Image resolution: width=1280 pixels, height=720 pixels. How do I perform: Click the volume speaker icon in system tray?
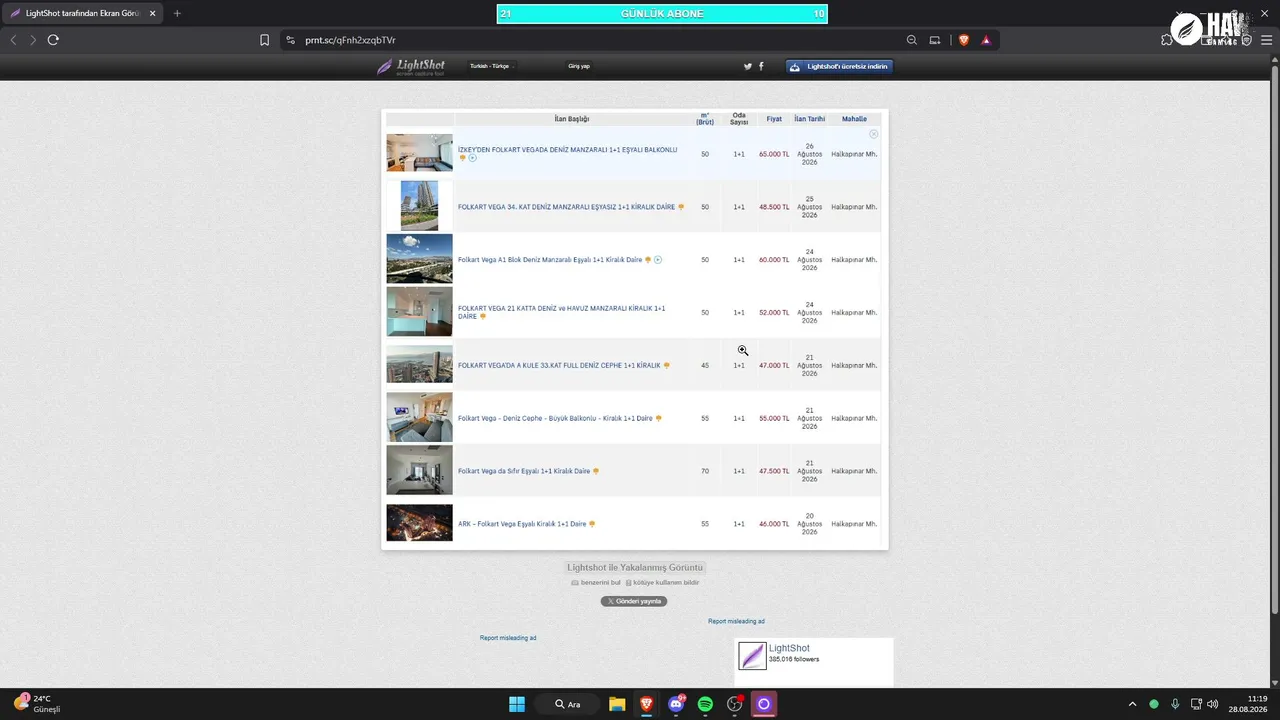click(1213, 704)
